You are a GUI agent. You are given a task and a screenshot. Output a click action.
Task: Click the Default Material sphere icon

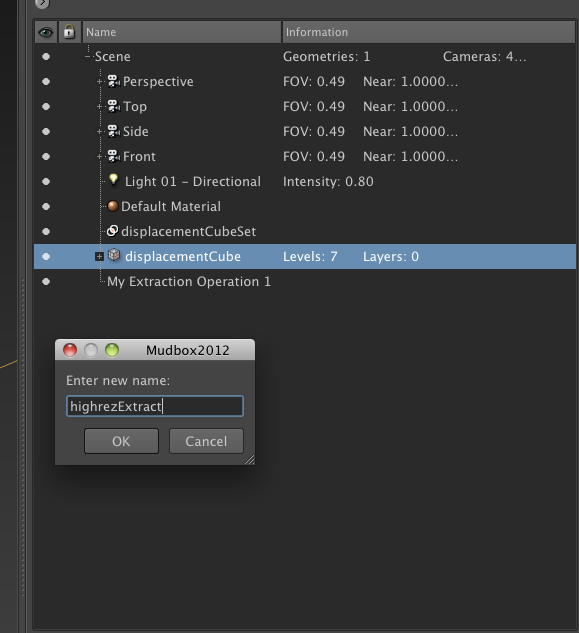113,206
